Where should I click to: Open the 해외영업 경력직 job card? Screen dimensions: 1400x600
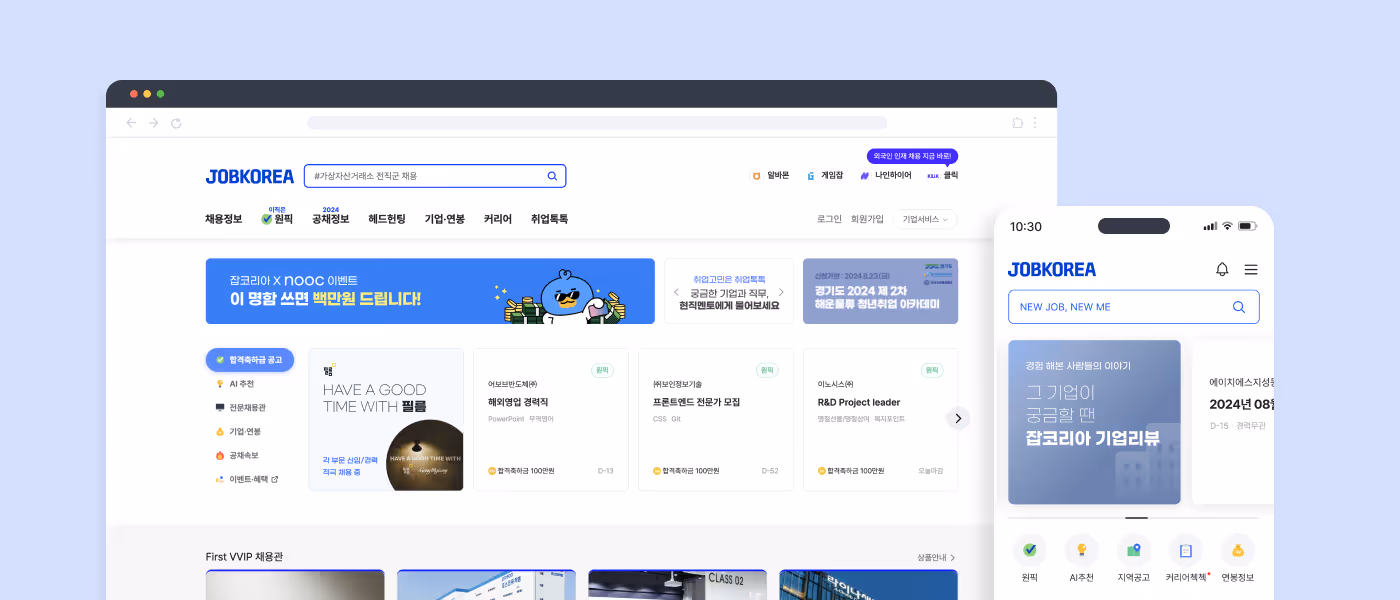coord(551,420)
